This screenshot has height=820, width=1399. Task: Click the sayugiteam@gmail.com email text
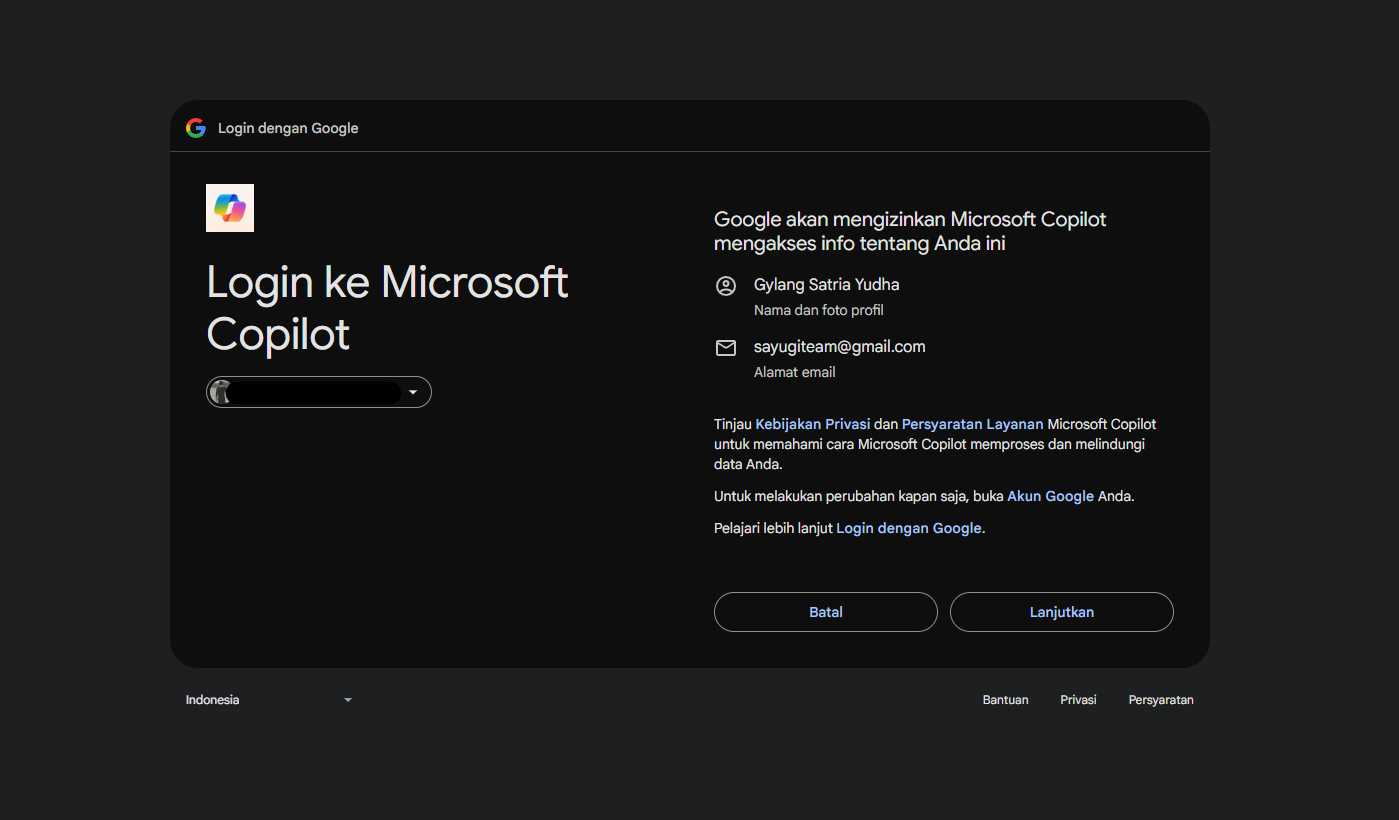click(x=839, y=347)
